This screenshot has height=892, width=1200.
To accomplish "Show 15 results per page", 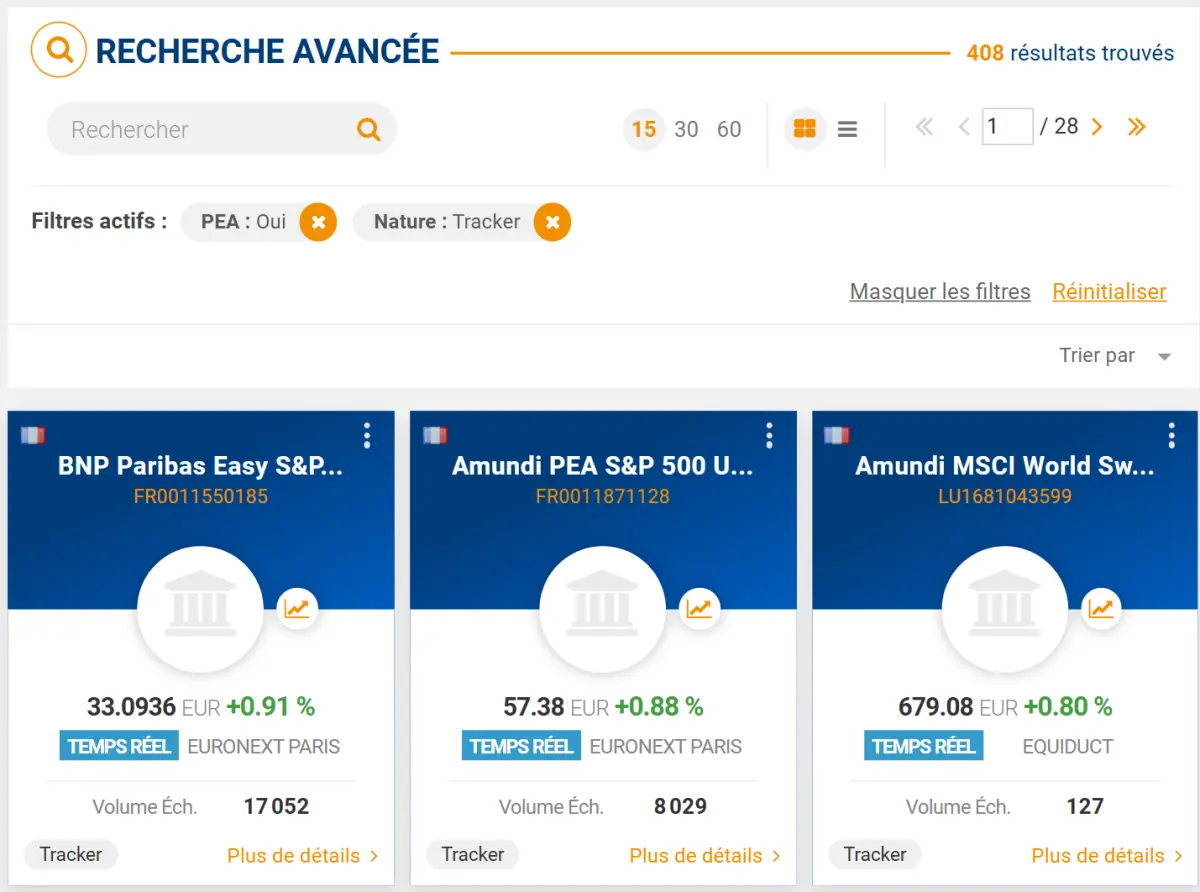I will tap(644, 130).
